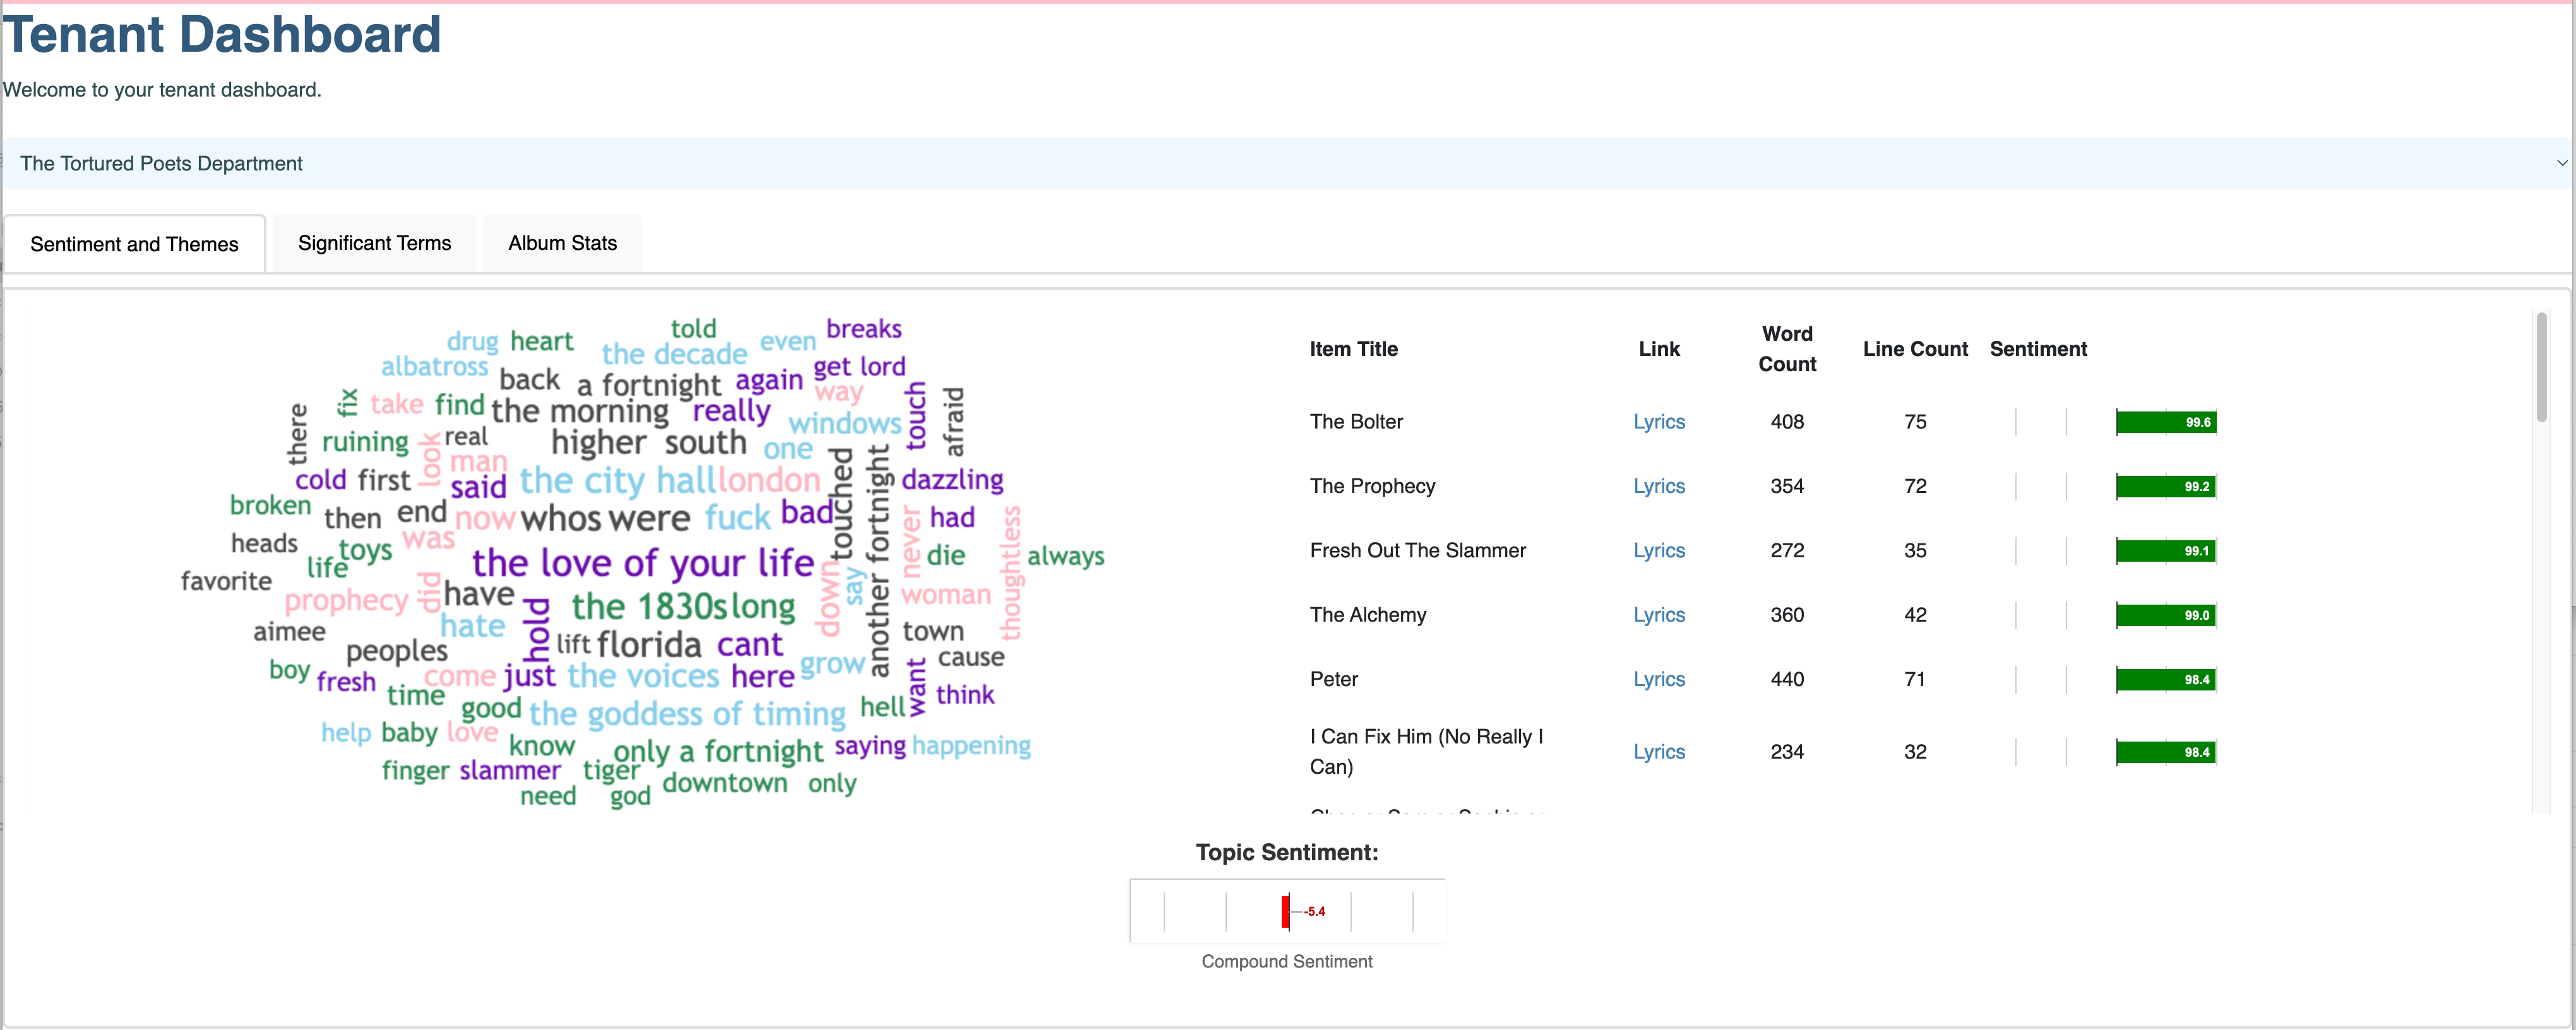
Task: Click the Item Title column header
Action: 1353,349
